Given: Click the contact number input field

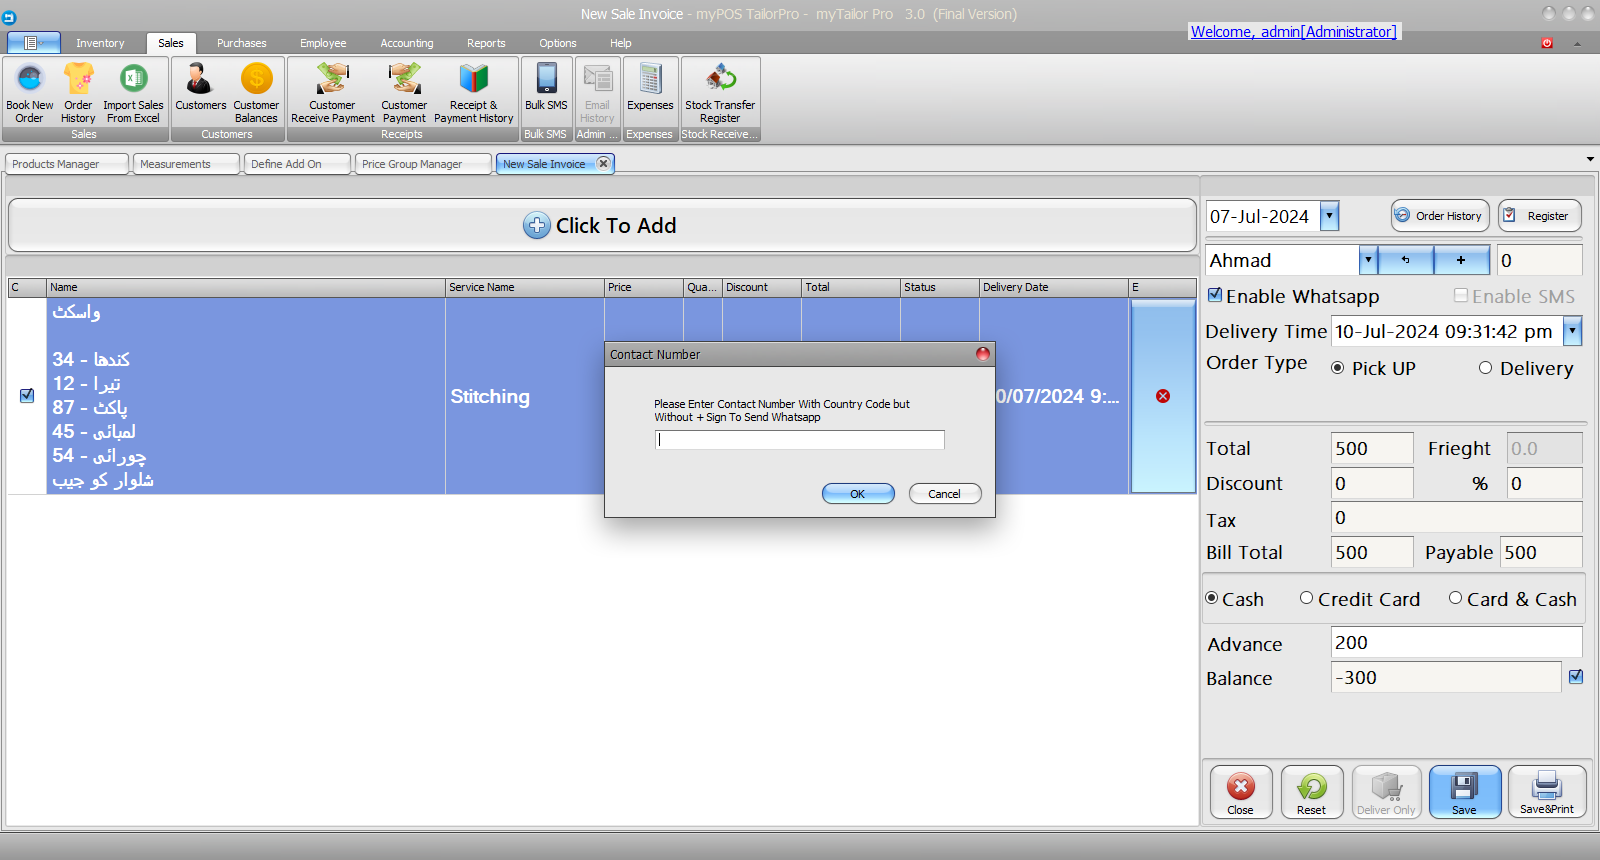Looking at the screenshot, I should (x=799, y=440).
